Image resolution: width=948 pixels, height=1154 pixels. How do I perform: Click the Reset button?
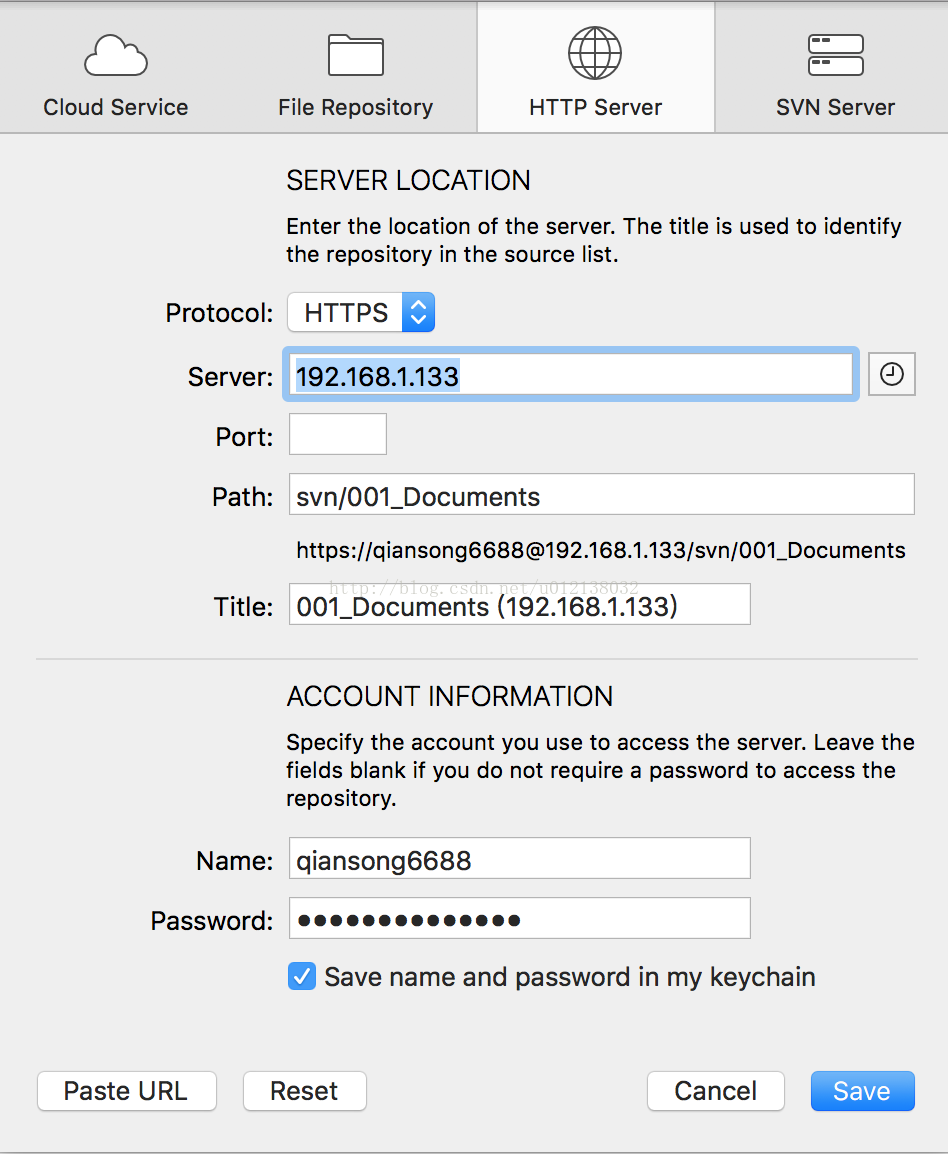click(305, 1091)
